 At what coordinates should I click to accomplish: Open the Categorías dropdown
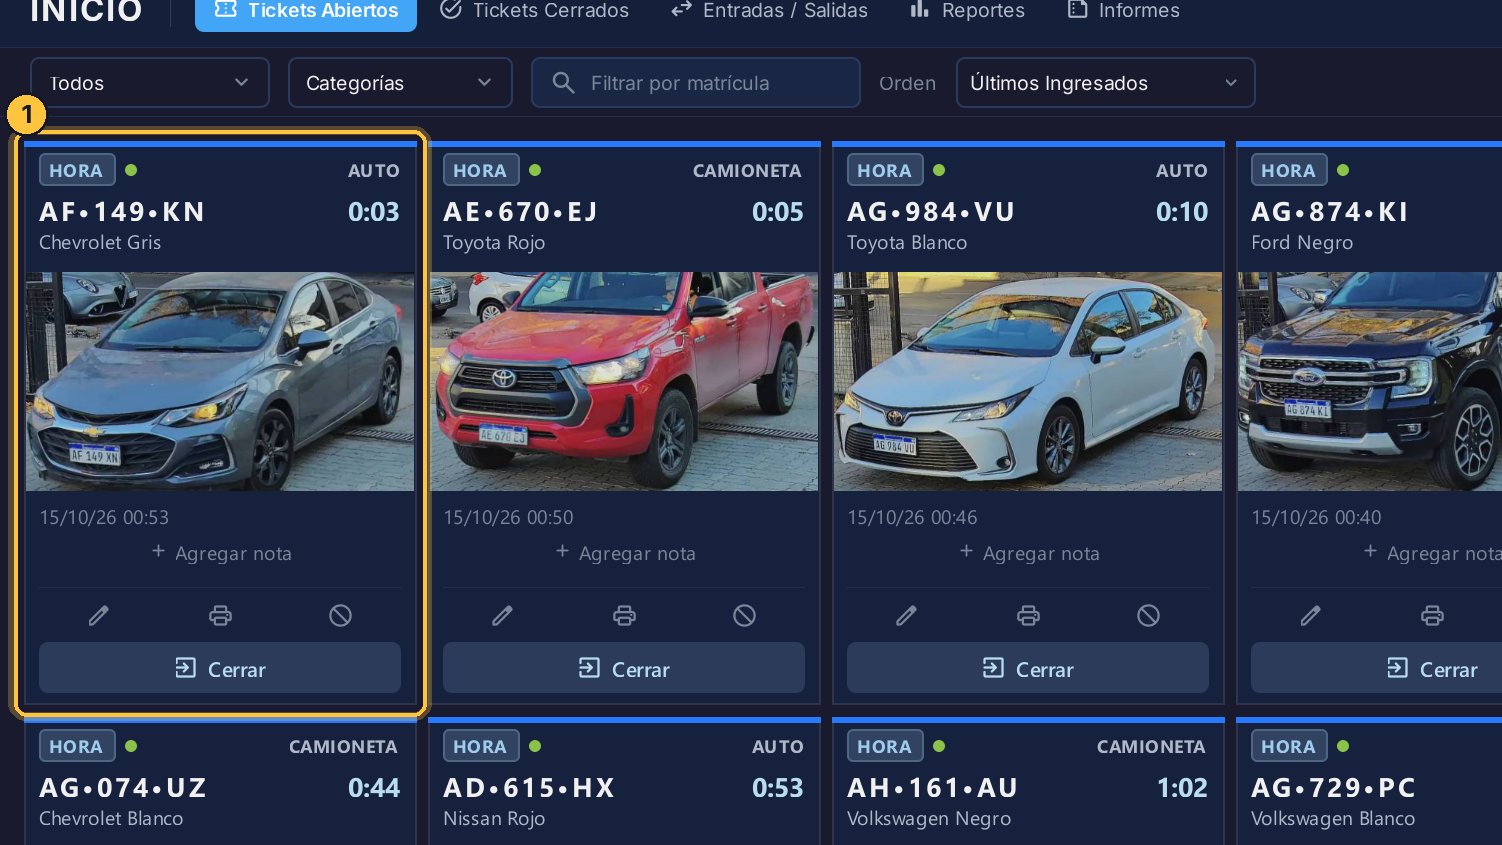(400, 83)
